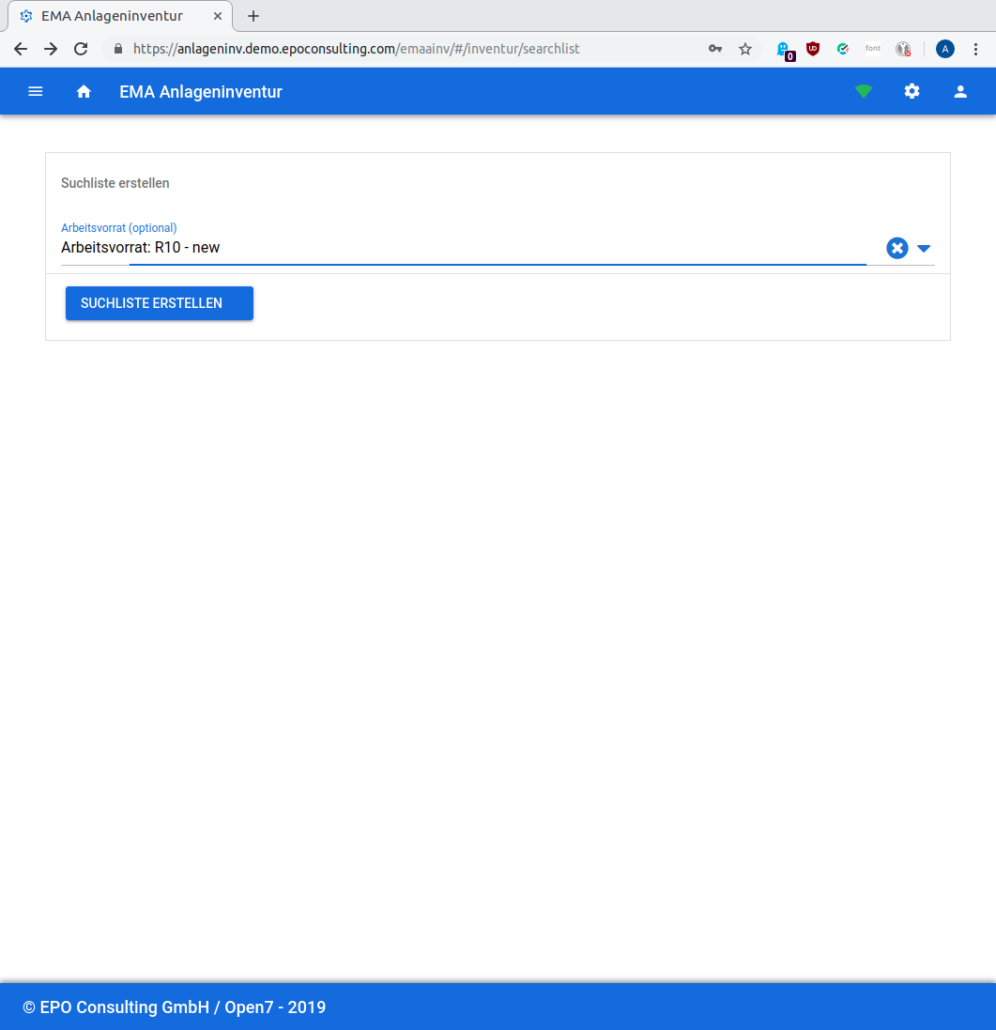Viewport: 996px width, 1030px height.
Task: Reload the current page
Action: 81,49
